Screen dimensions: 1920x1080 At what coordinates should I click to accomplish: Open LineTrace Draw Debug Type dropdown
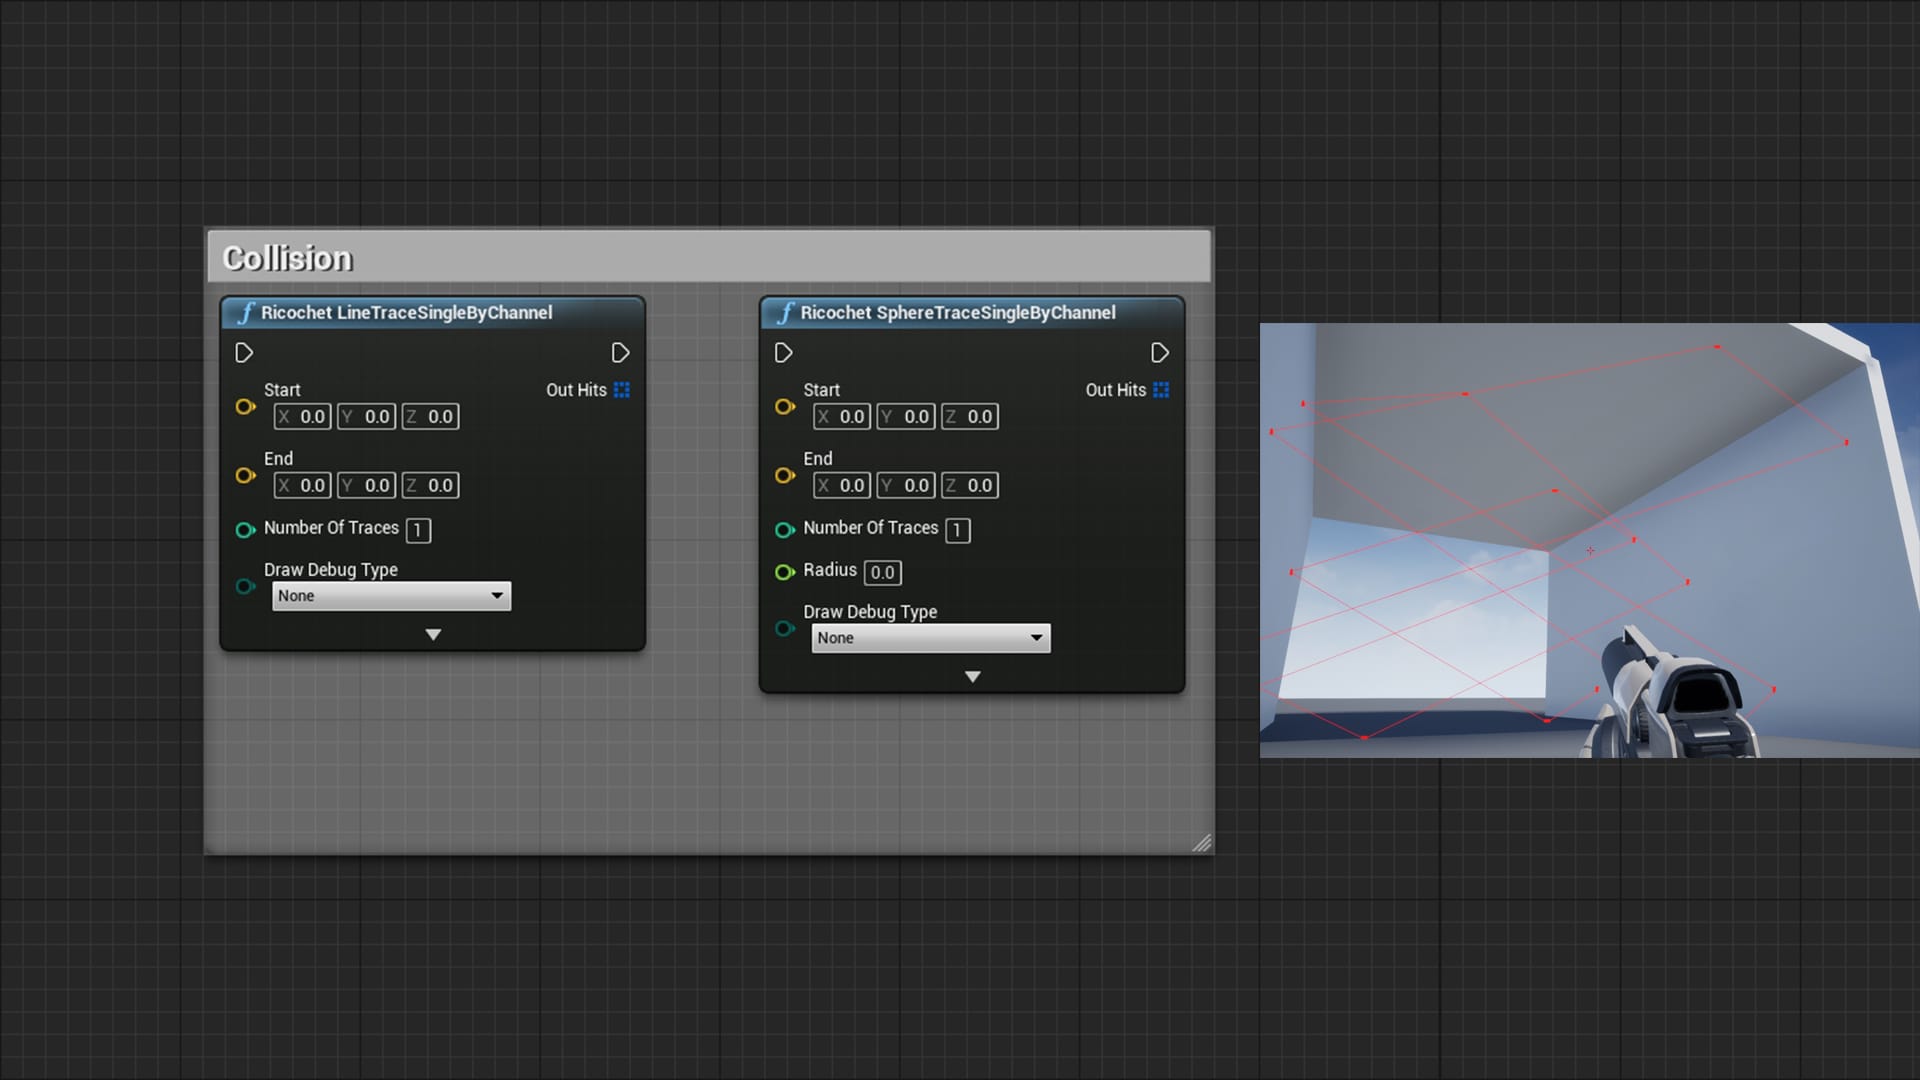391,596
